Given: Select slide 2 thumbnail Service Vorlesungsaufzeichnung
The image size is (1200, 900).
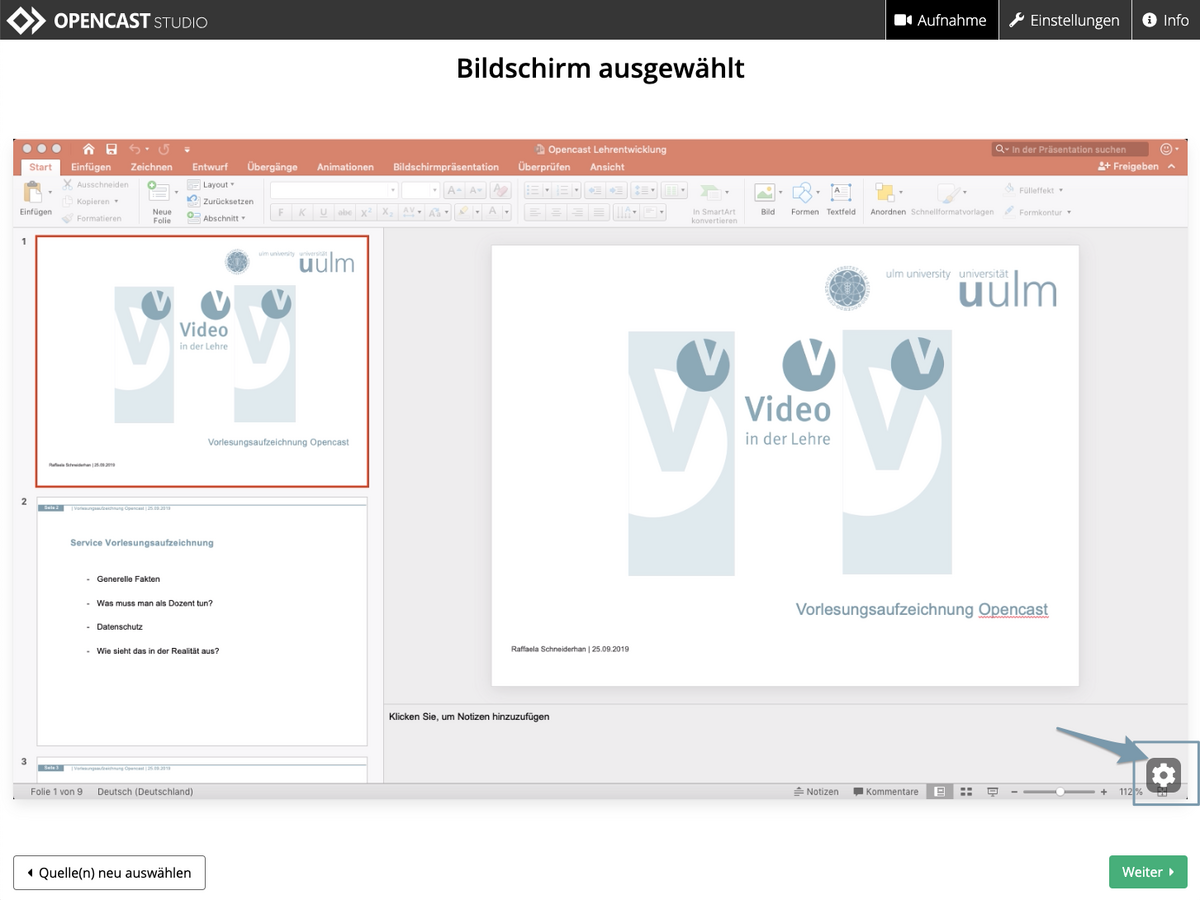Looking at the screenshot, I should [202, 621].
